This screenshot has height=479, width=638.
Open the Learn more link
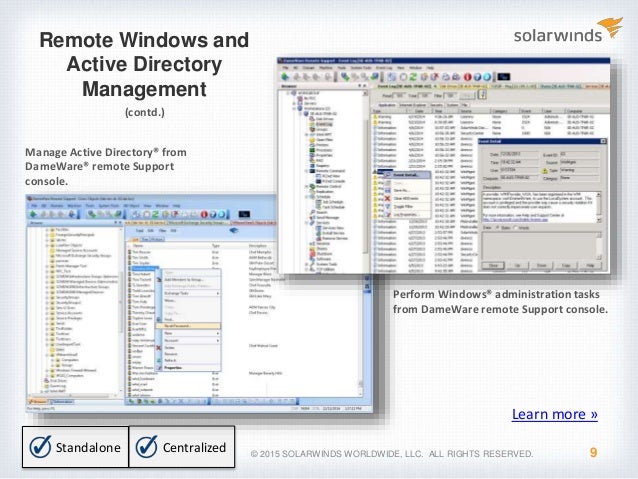(555, 414)
